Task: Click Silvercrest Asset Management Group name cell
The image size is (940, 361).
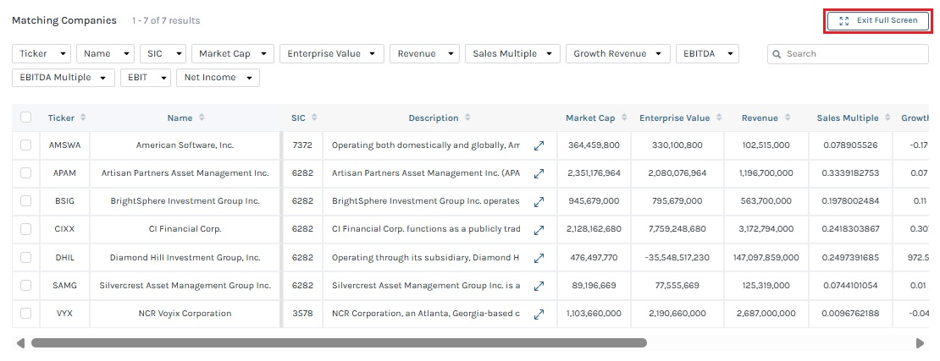Action: [x=185, y=285]
